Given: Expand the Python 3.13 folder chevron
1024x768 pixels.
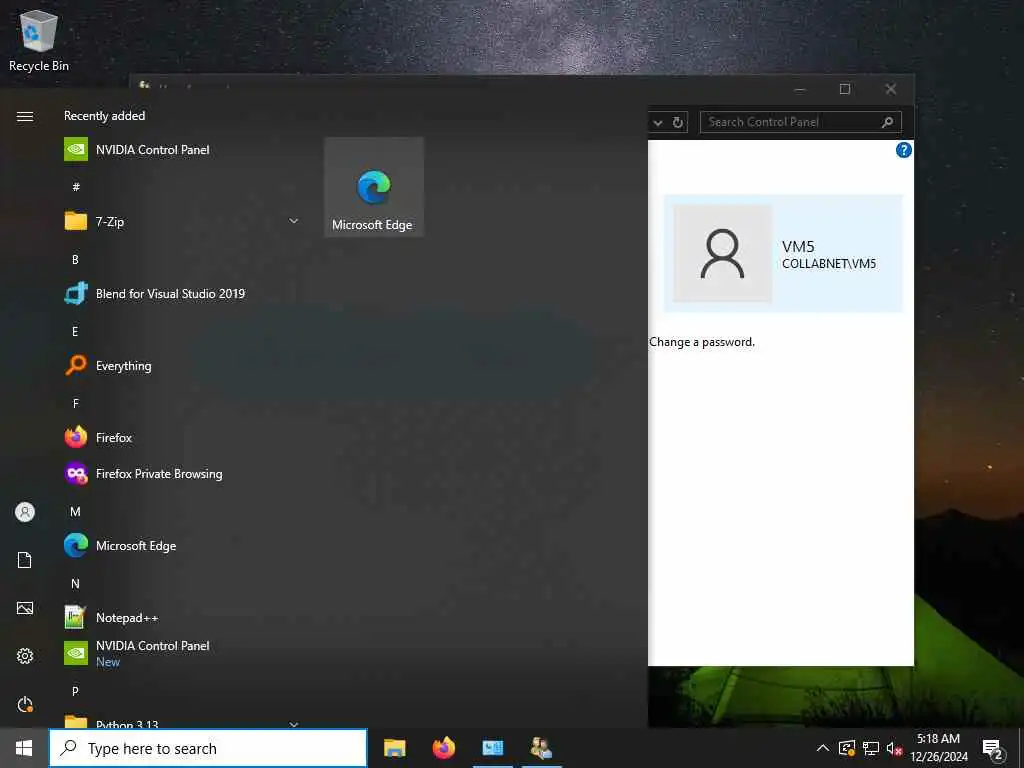Looking at the screenshot, I should [x=294, y=724].
